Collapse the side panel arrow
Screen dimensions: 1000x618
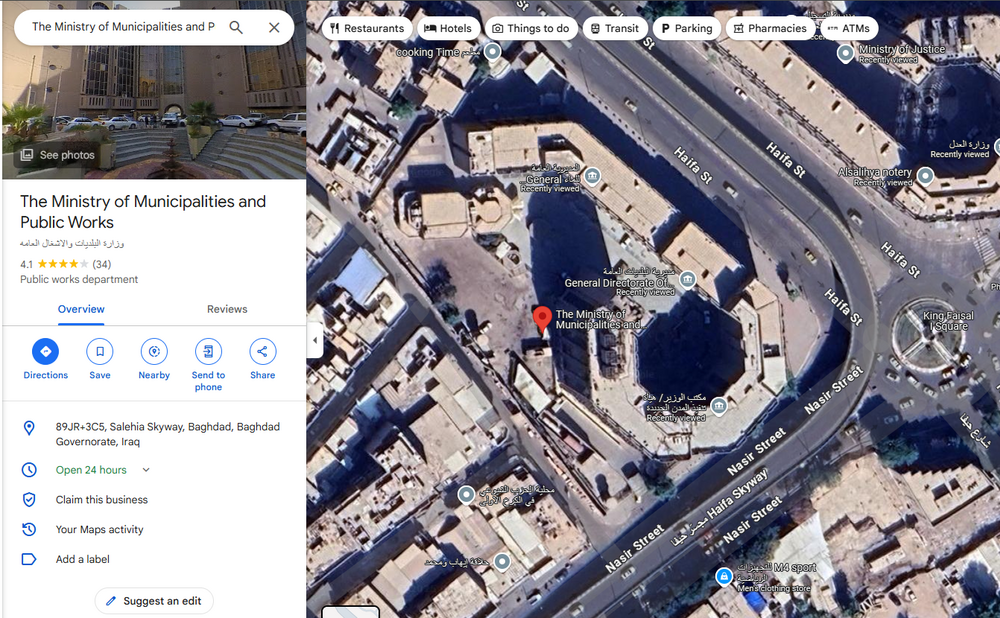click(x=315, y=340)
